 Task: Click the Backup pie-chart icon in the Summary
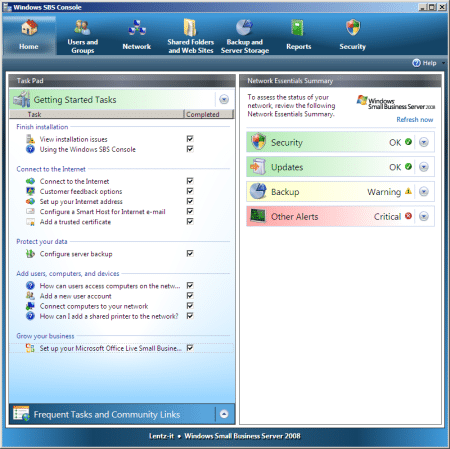[258, 191]
